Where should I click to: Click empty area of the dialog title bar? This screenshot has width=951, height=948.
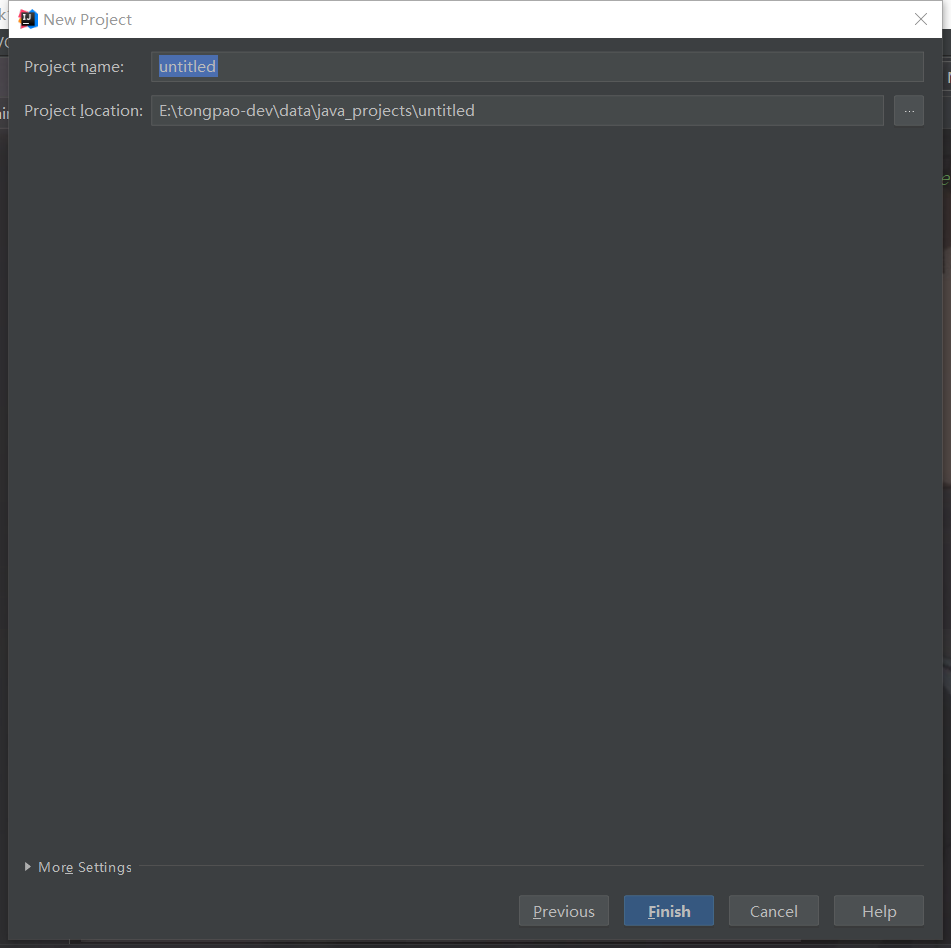[x=500, y=19]
